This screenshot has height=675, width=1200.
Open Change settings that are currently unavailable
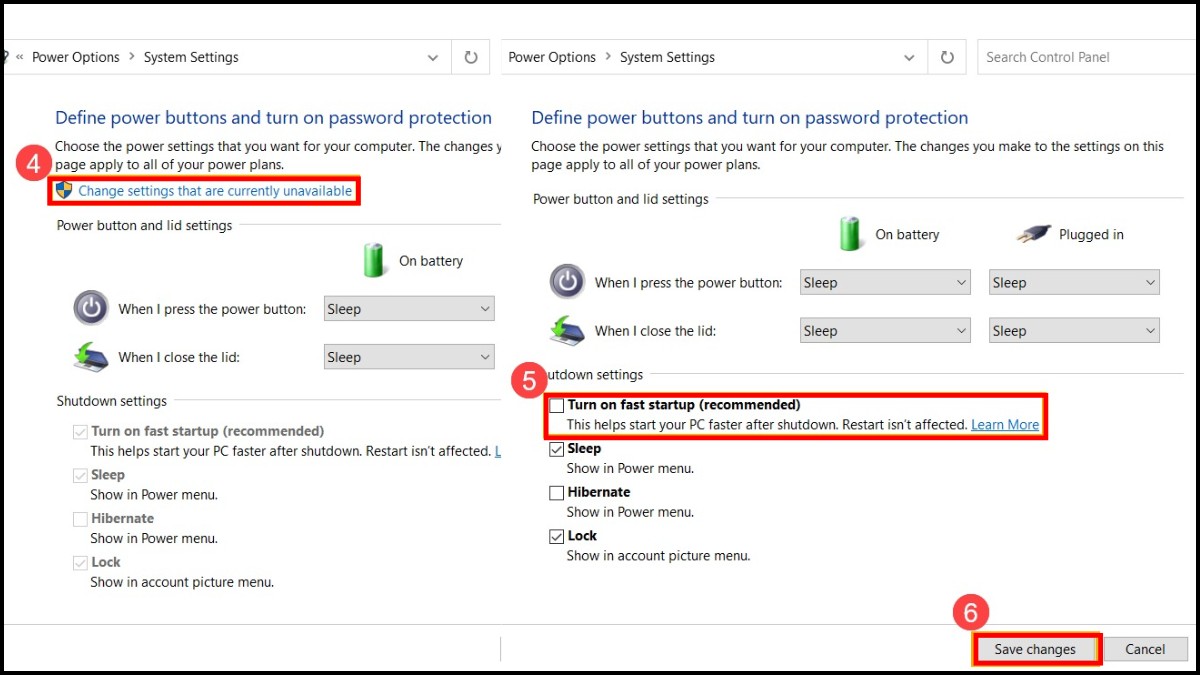point(215,190)
